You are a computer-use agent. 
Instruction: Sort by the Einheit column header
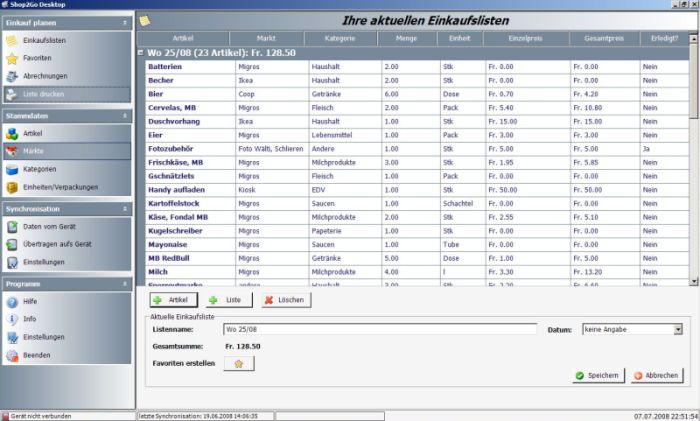pos(460,38)
